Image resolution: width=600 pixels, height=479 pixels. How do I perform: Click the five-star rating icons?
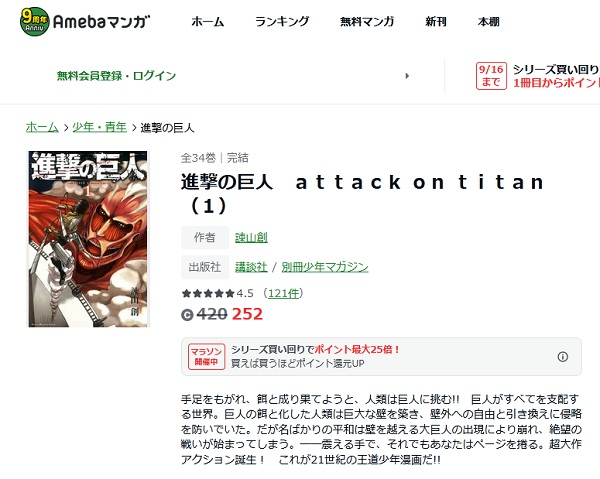pyautogui.click(x=208, y=293)
